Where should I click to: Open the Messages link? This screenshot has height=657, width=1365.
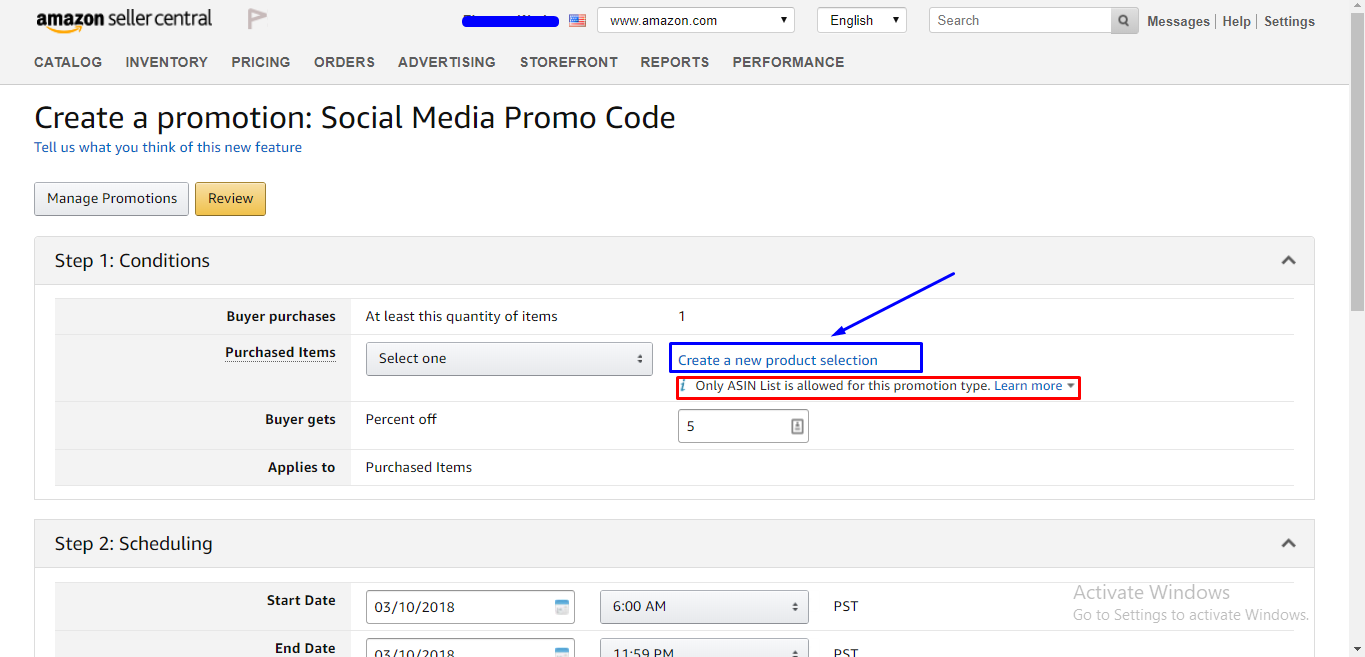(1178, 21)
